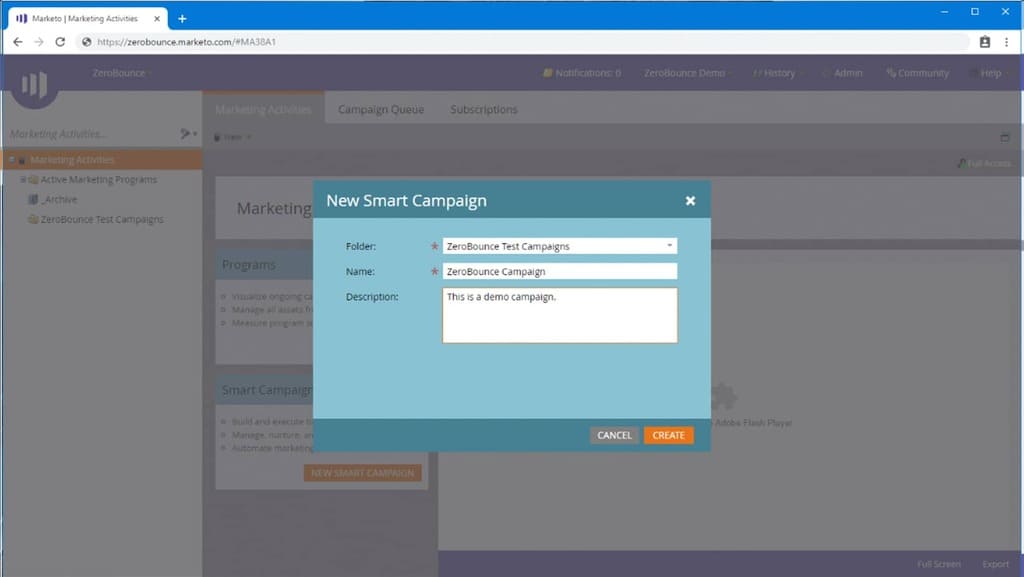Click the Marketing Activities search field
This screenshot has width=1024, height=577.
point(91,134)
